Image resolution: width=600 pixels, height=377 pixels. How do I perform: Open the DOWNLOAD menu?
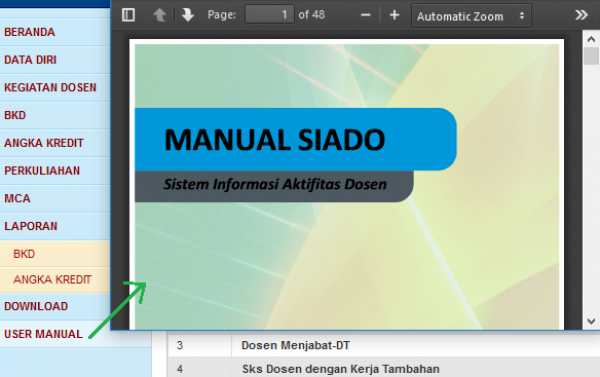point(55,307)
